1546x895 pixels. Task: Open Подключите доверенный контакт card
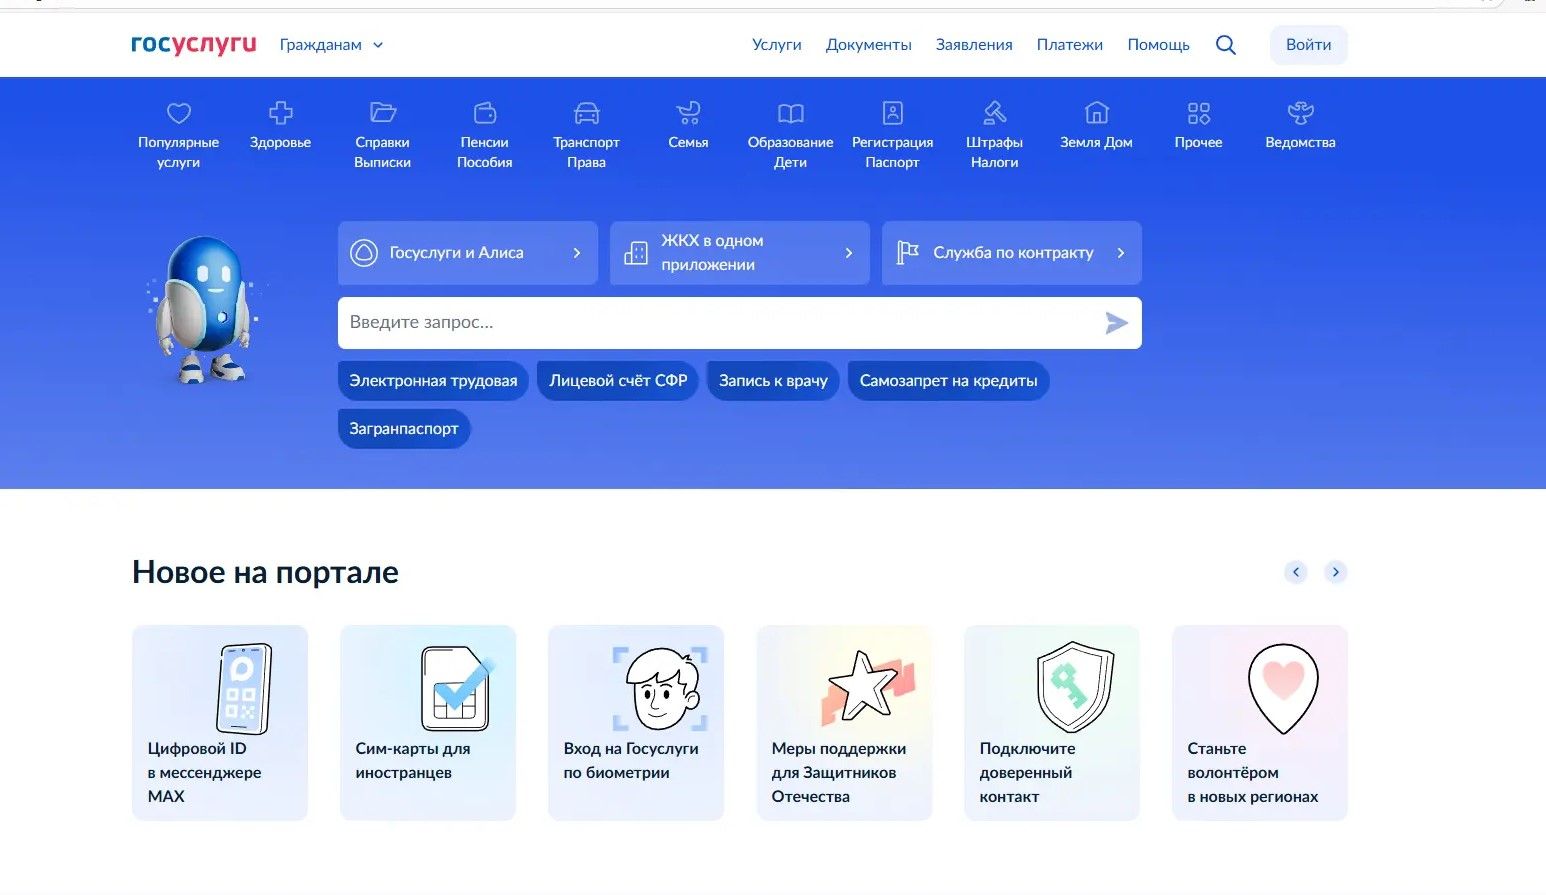click(1052, 723)
